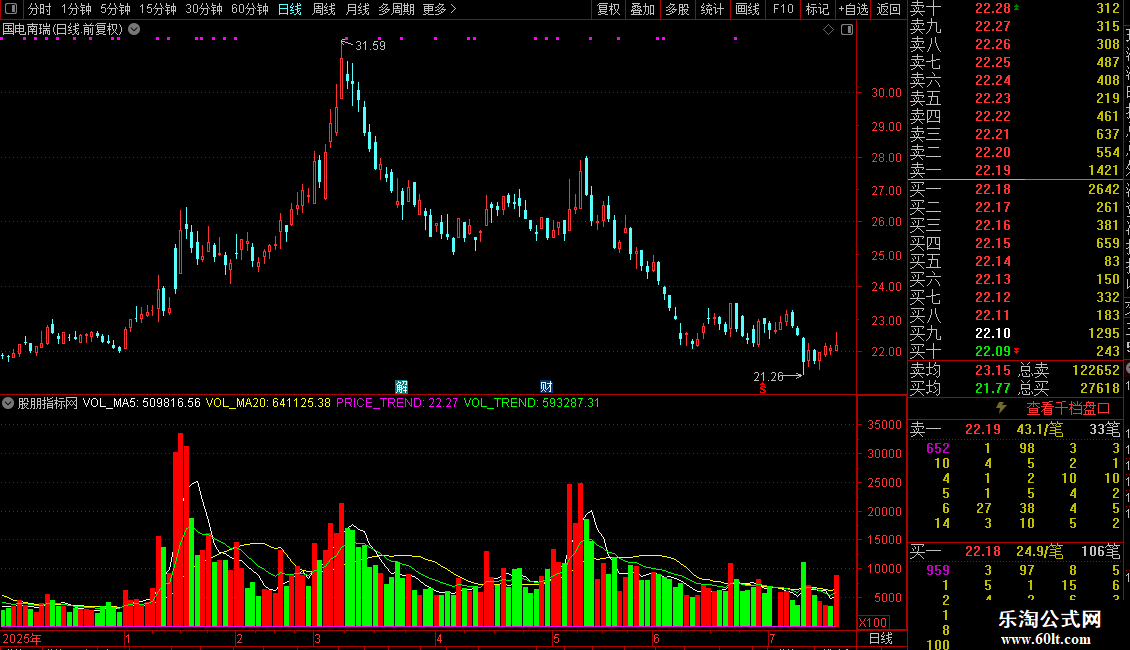Click 买一 volume 2642
The height and width of the screenshot is (650, 1130).
(1104, 189)
